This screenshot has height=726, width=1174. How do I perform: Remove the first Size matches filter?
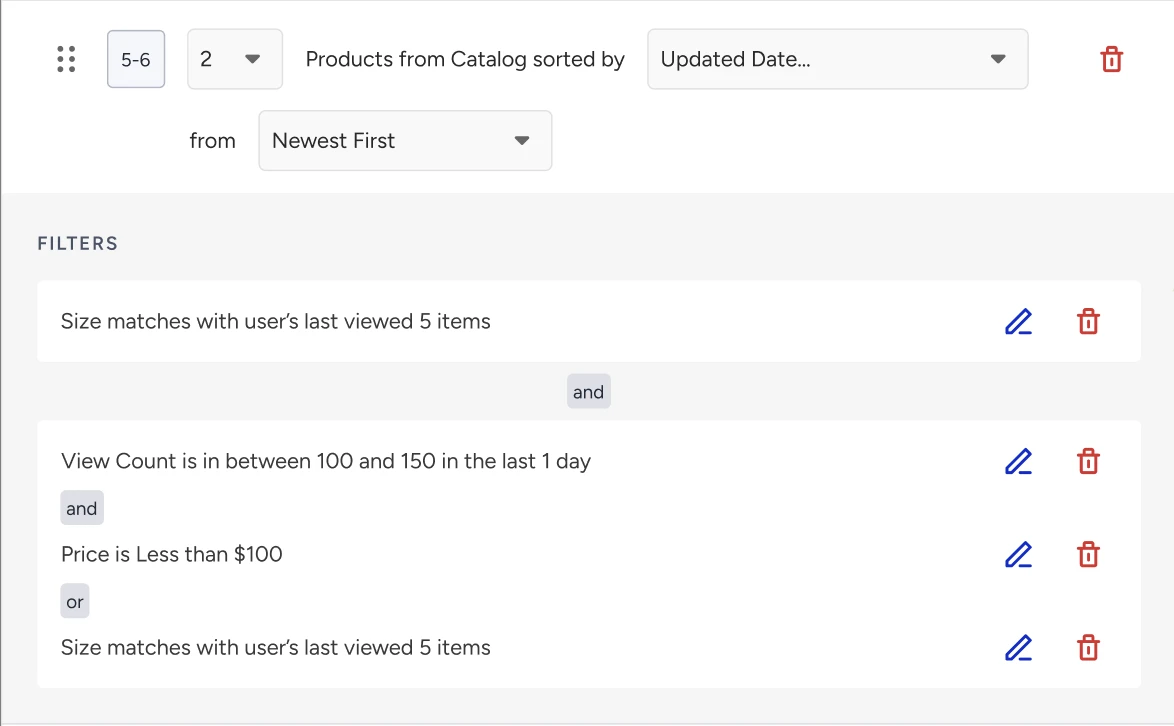[1088, 322]
